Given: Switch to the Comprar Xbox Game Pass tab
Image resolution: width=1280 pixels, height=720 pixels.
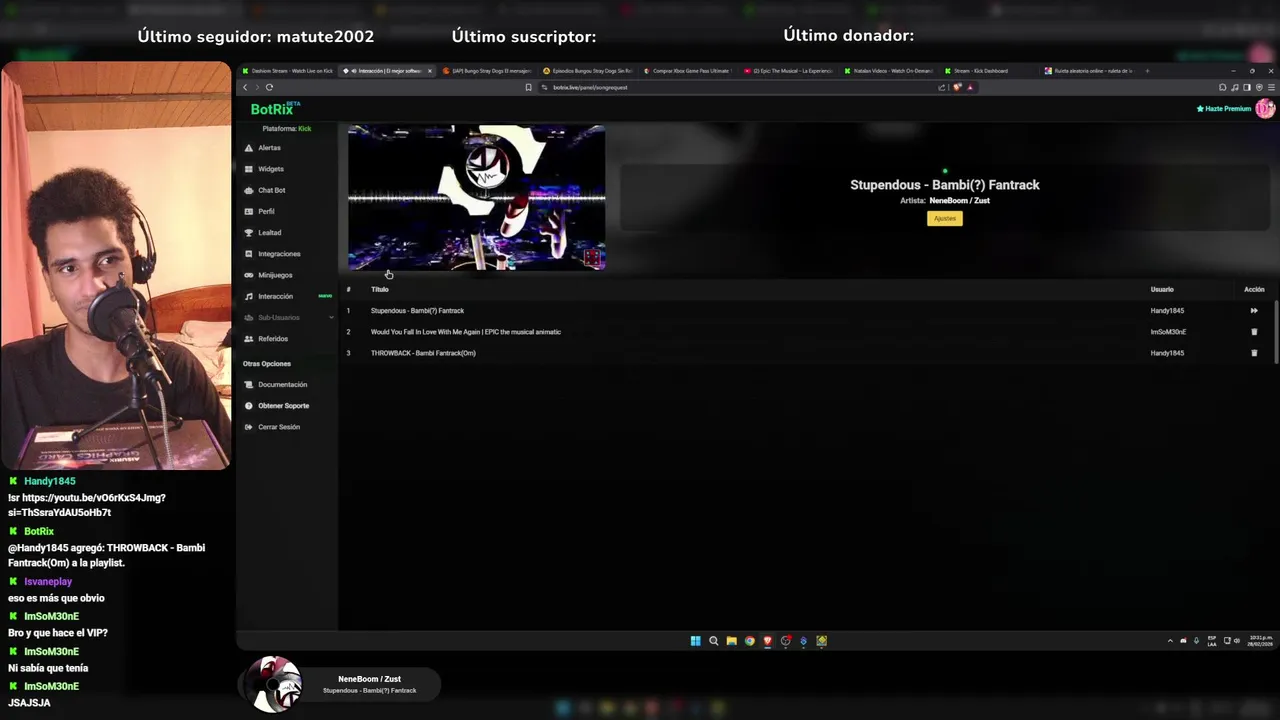Looking at the screenshot, I should (688, 71).
